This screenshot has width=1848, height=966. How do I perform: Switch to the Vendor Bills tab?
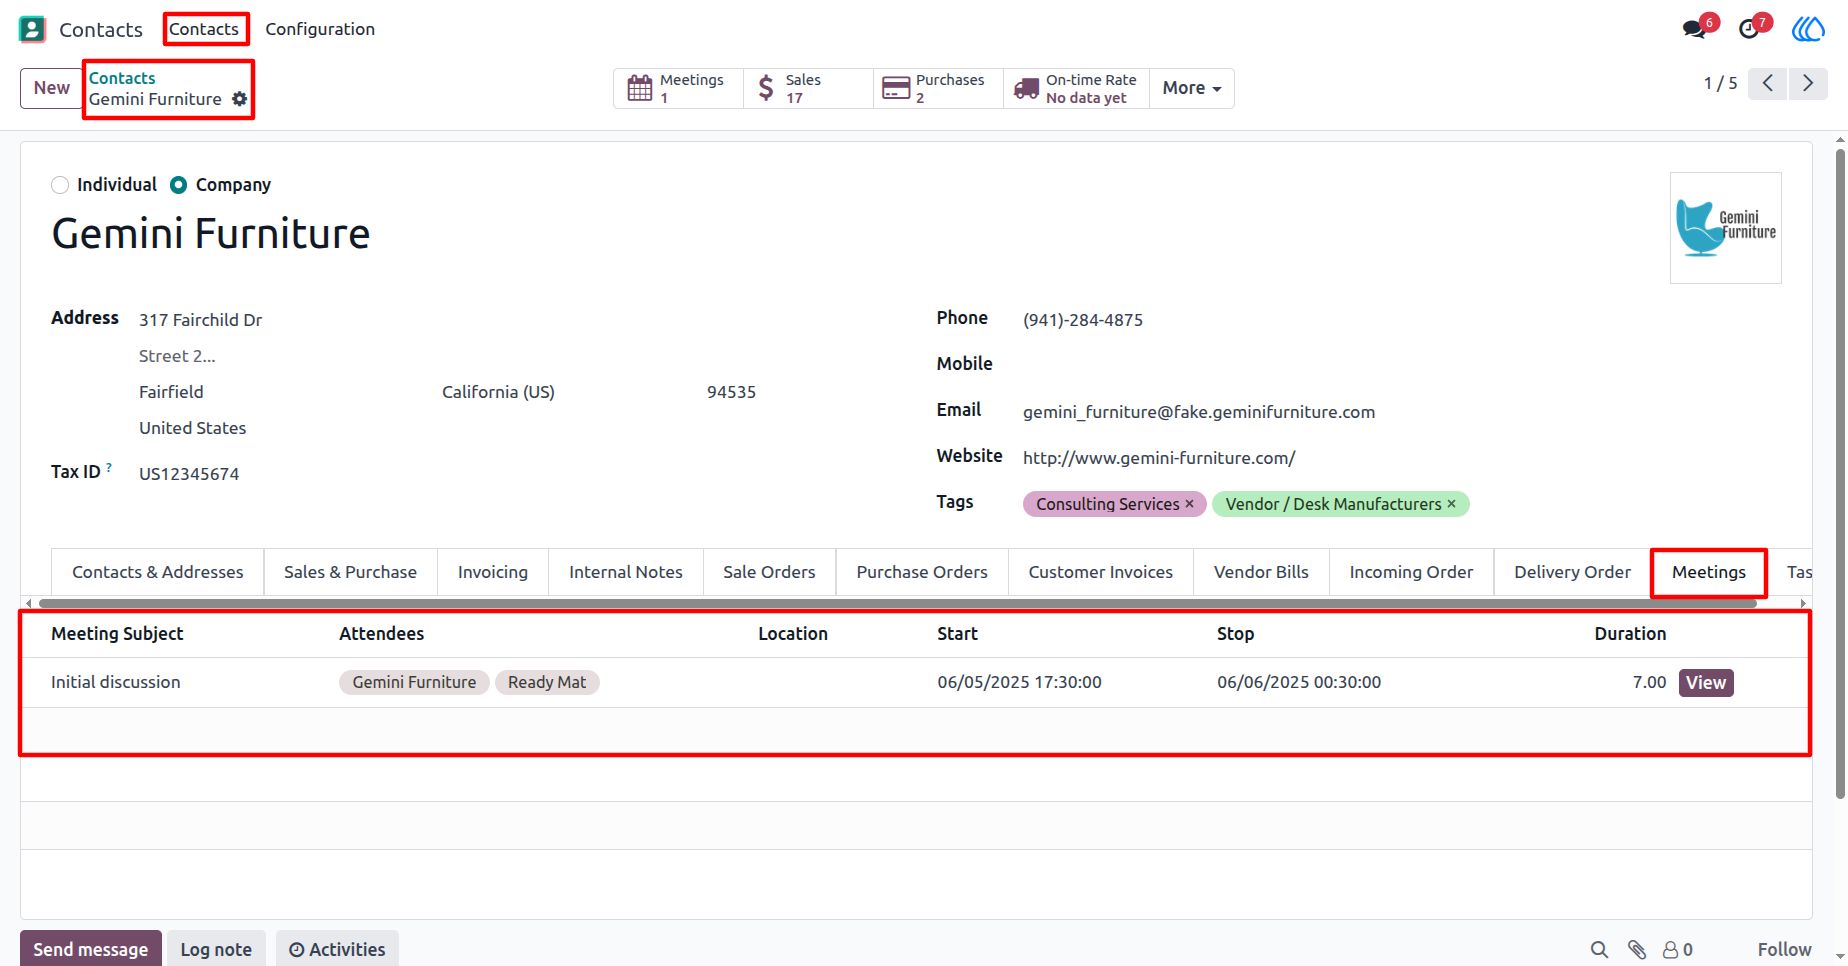pyautogui.click(x=1261, y=572)
